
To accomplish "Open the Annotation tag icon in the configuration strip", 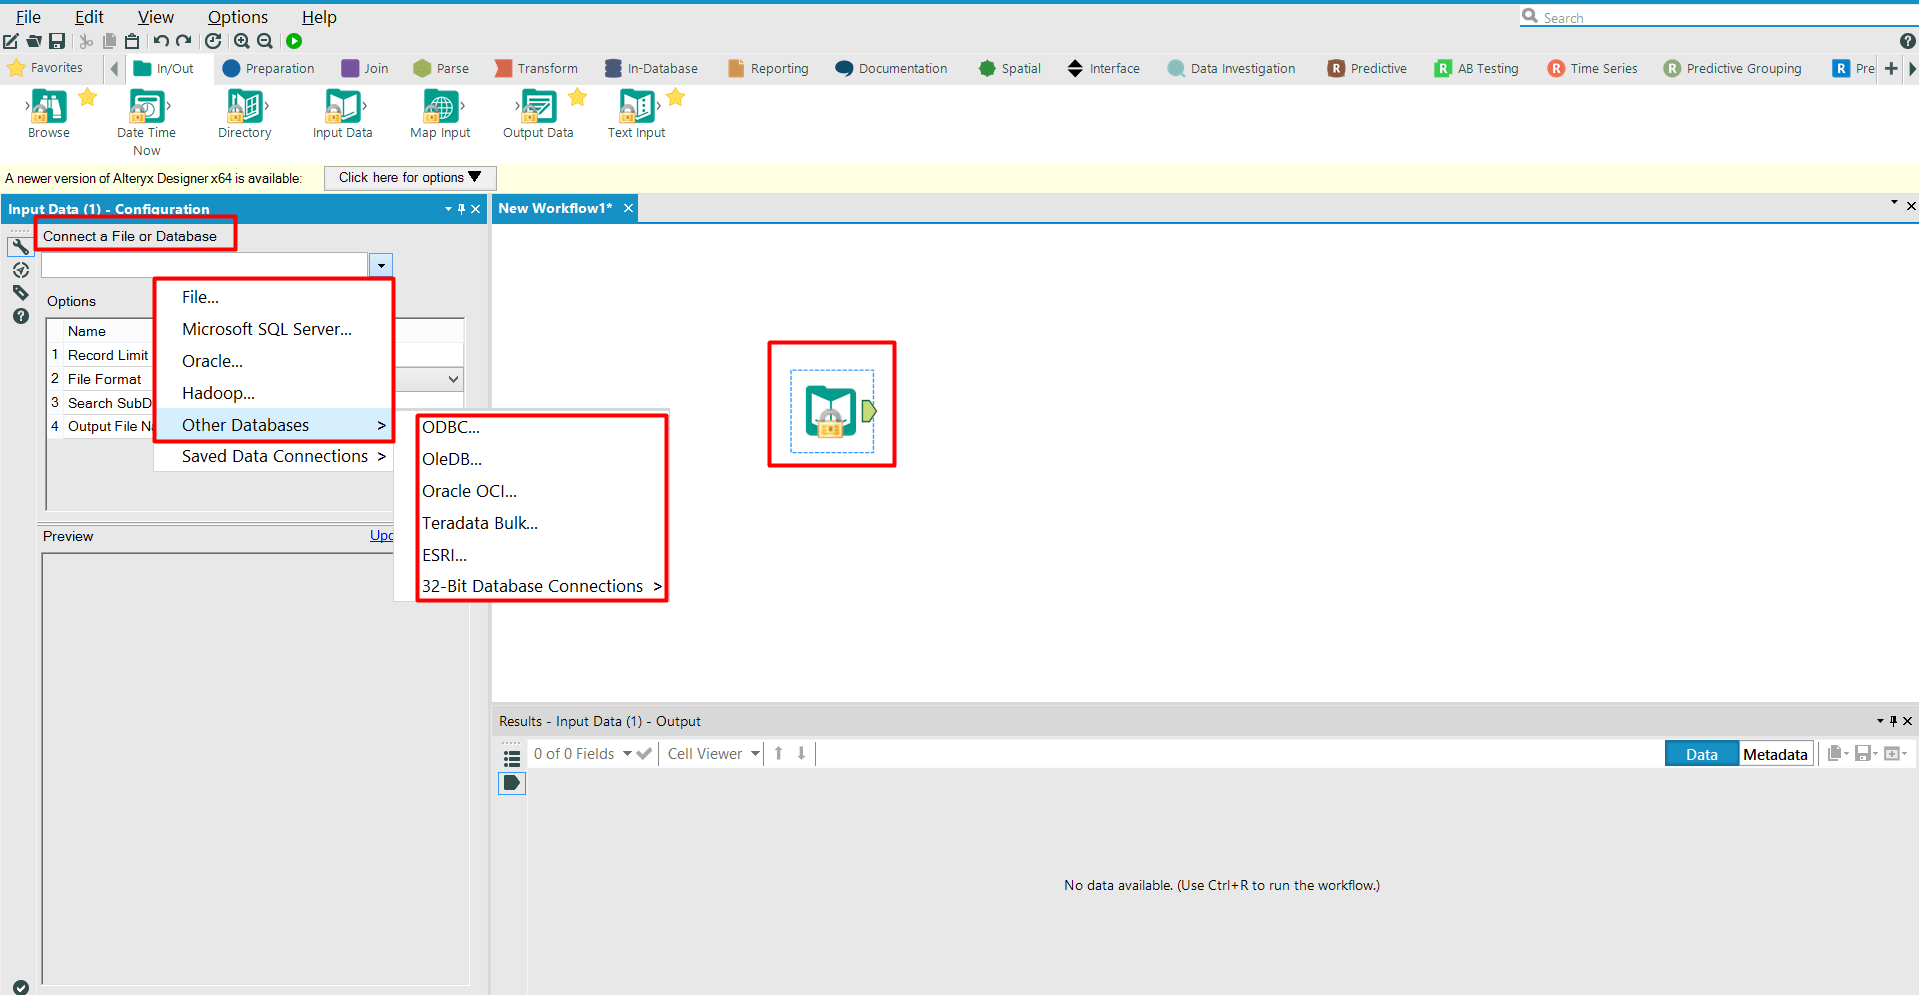I will pyautogui.click(x=20, y=293).
